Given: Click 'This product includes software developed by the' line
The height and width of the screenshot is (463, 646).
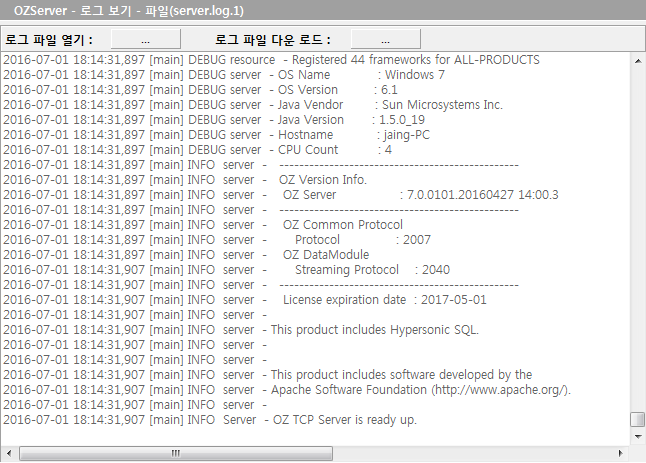Looking at the screenshot, I should point(268,374).
